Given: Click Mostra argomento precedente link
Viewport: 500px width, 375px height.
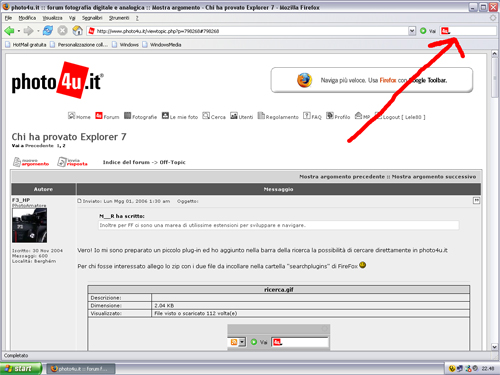Looking at the screenshot, I should tap(342, 177).
